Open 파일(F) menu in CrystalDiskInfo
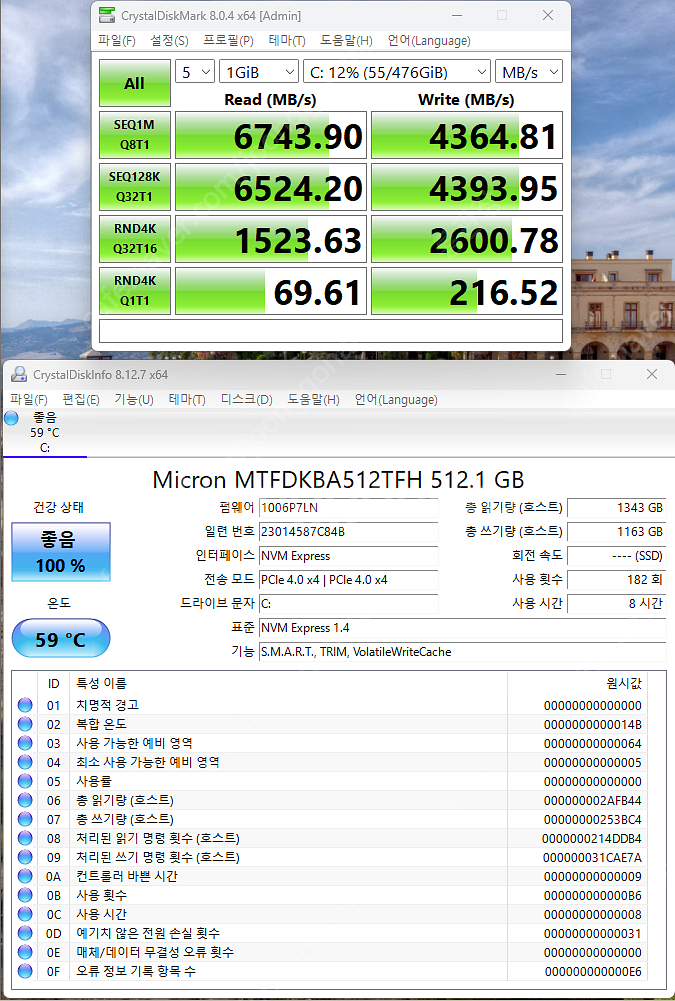 (x=29, y=400)
